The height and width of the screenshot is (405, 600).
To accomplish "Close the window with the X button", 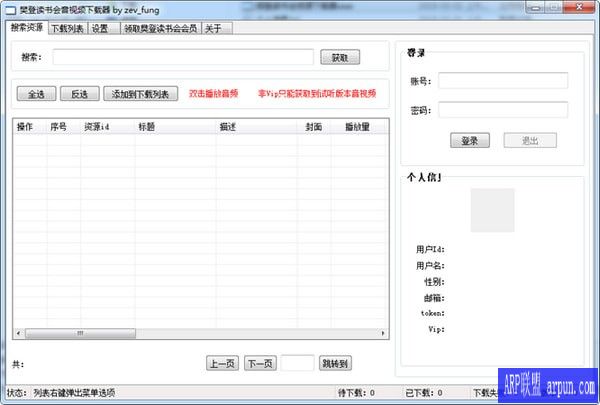I will pos(579,7).
